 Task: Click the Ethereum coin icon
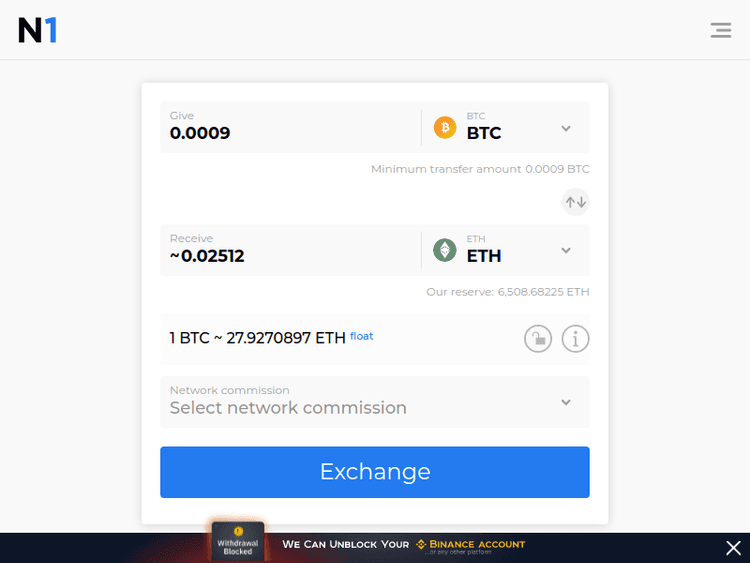pyautogui.click(x=445, y=250)
